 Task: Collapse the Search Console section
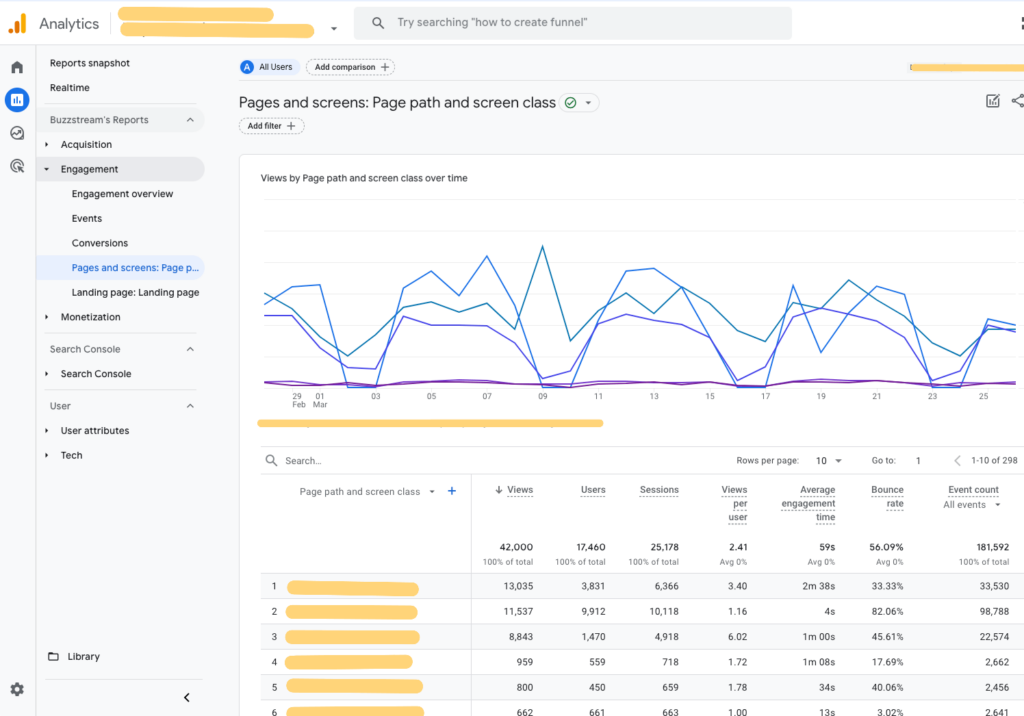[189, 348]
